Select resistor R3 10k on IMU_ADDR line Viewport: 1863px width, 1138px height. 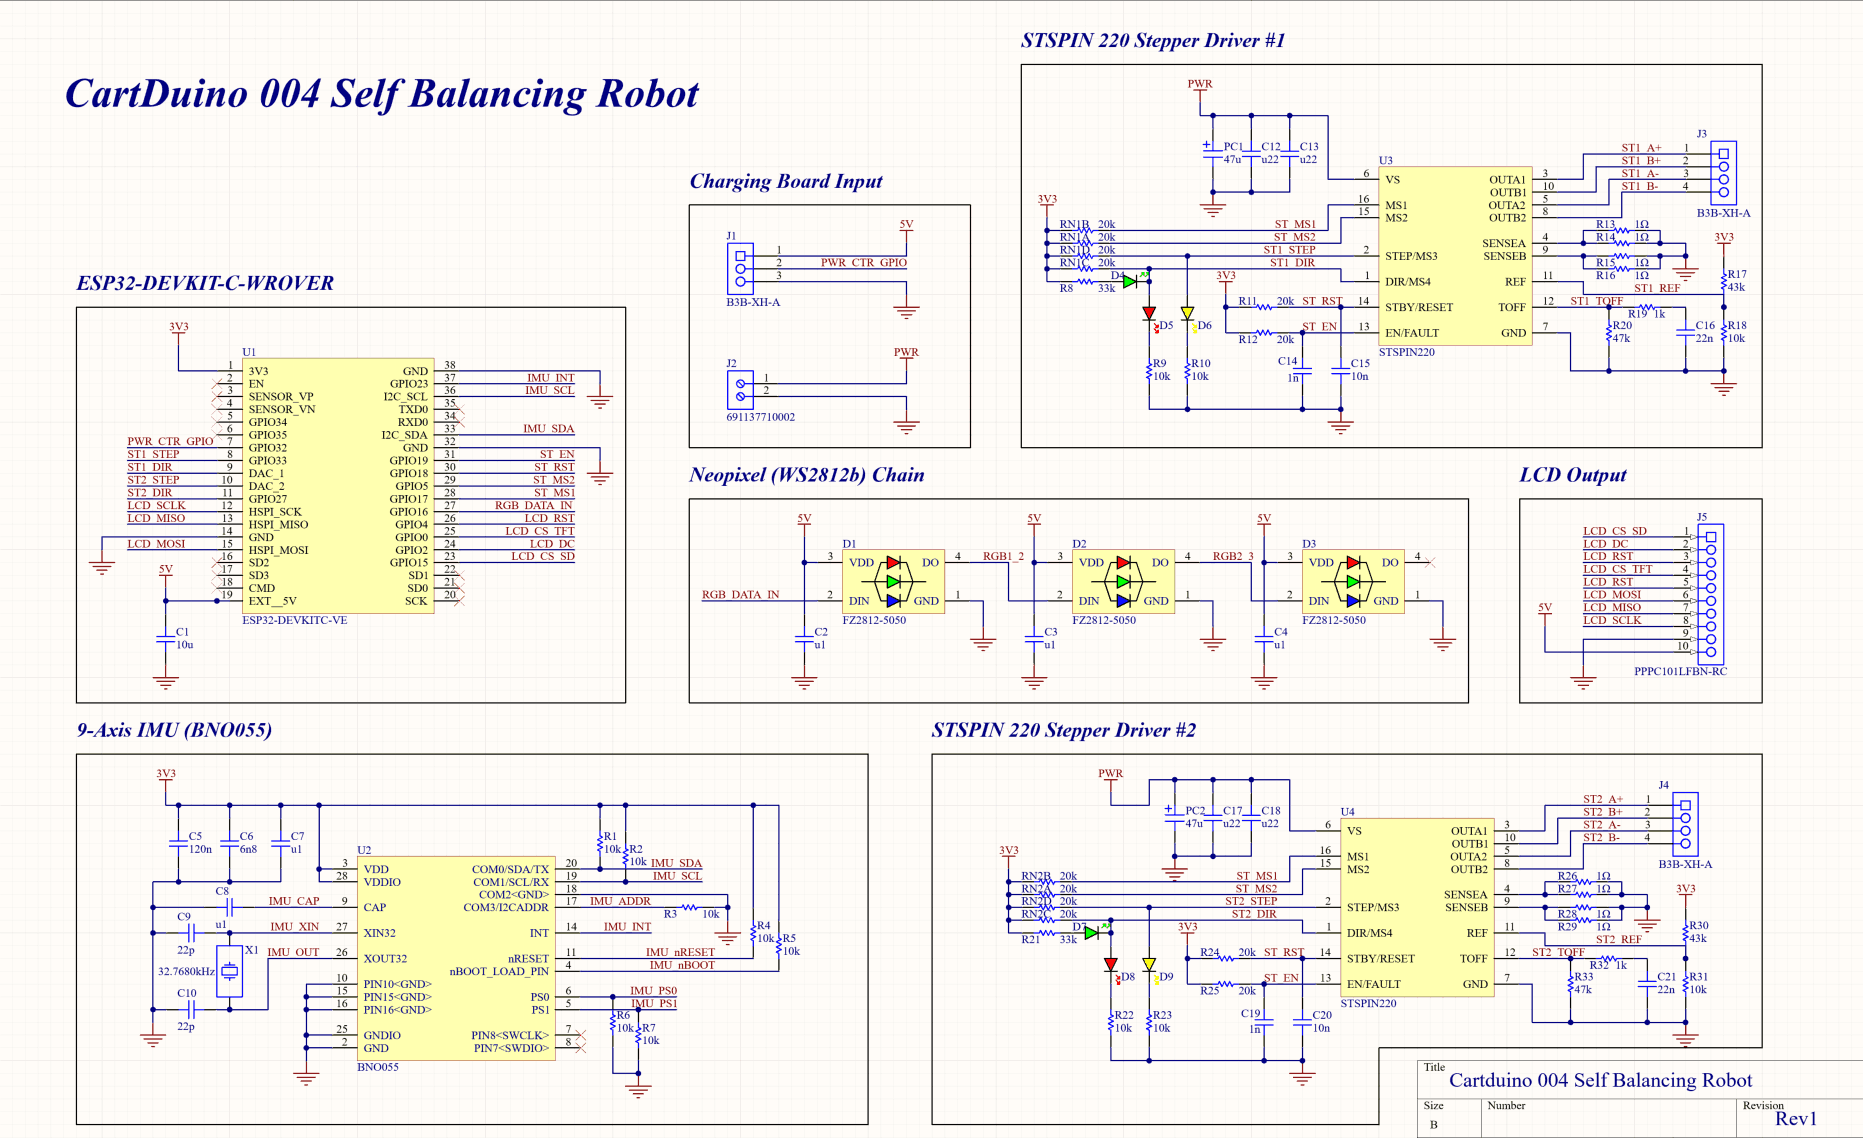[689, 908]
